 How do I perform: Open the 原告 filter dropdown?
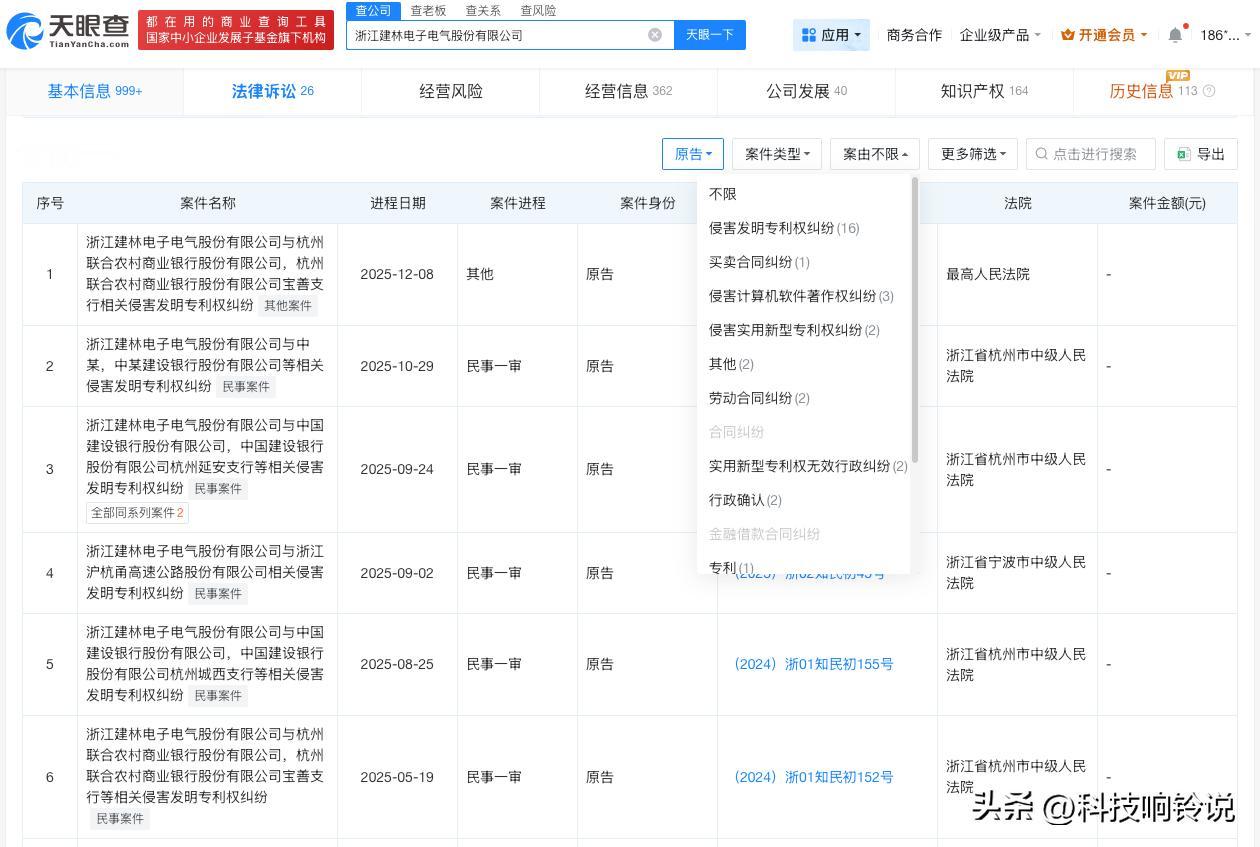(x=693, y=153)
